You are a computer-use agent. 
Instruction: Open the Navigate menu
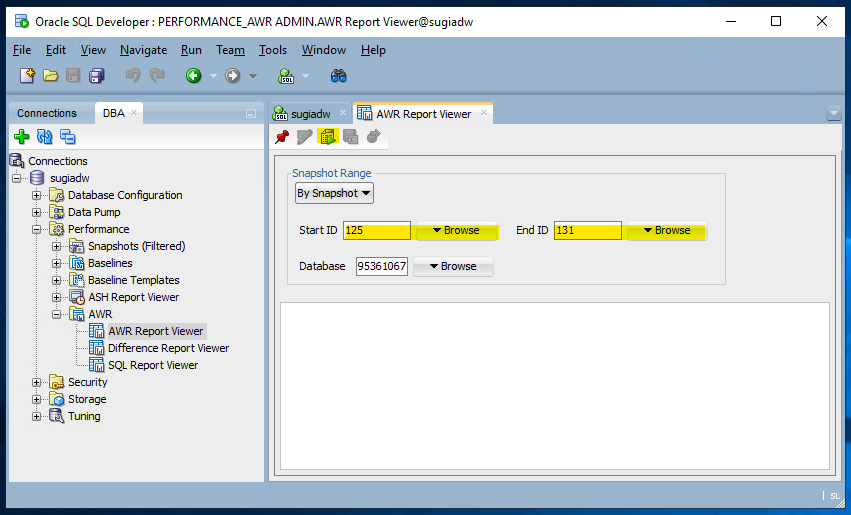pyautogui.click(x=143, y=50)
